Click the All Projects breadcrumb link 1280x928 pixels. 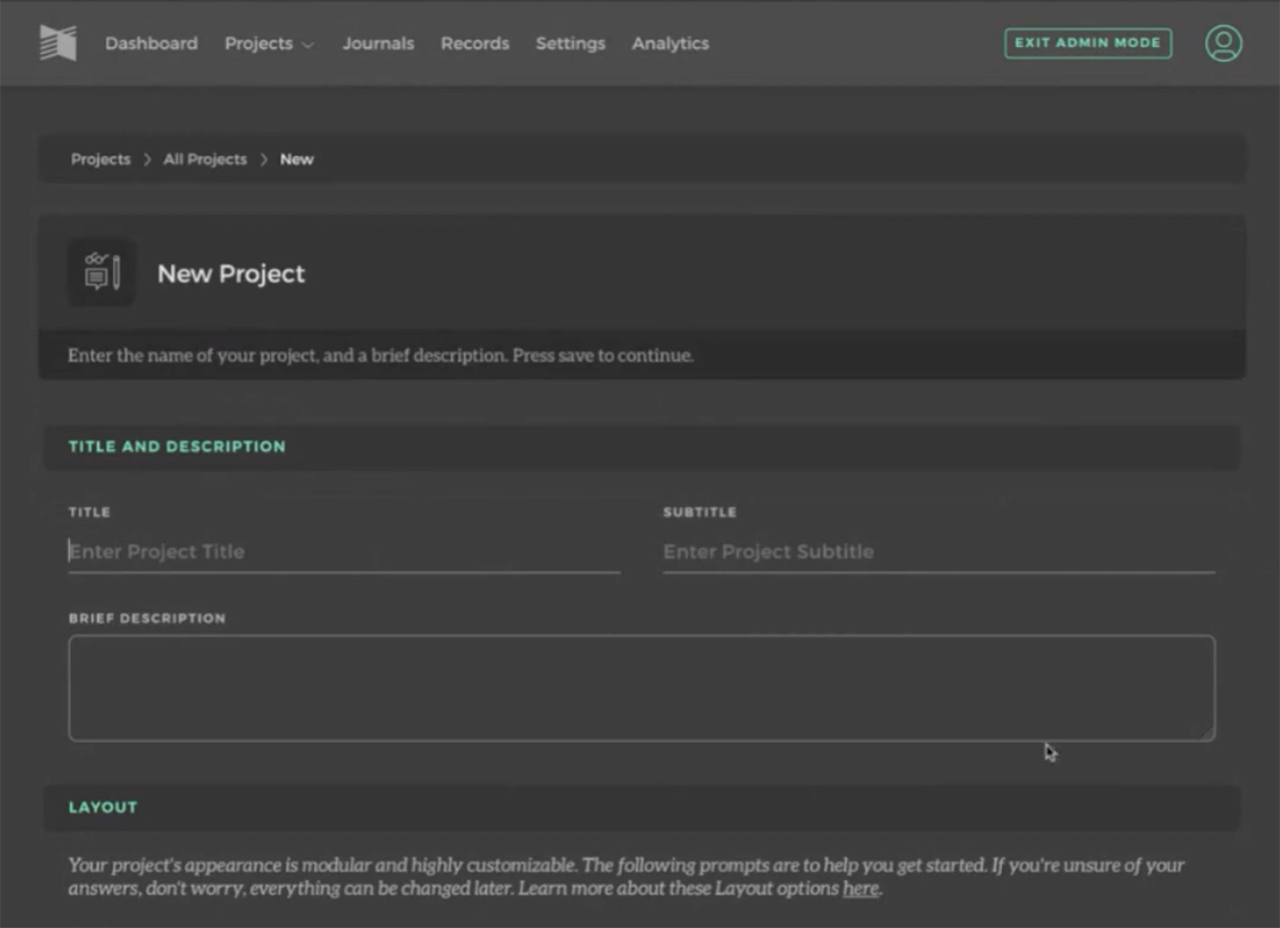pyautogui.click(x=205, y=159)
